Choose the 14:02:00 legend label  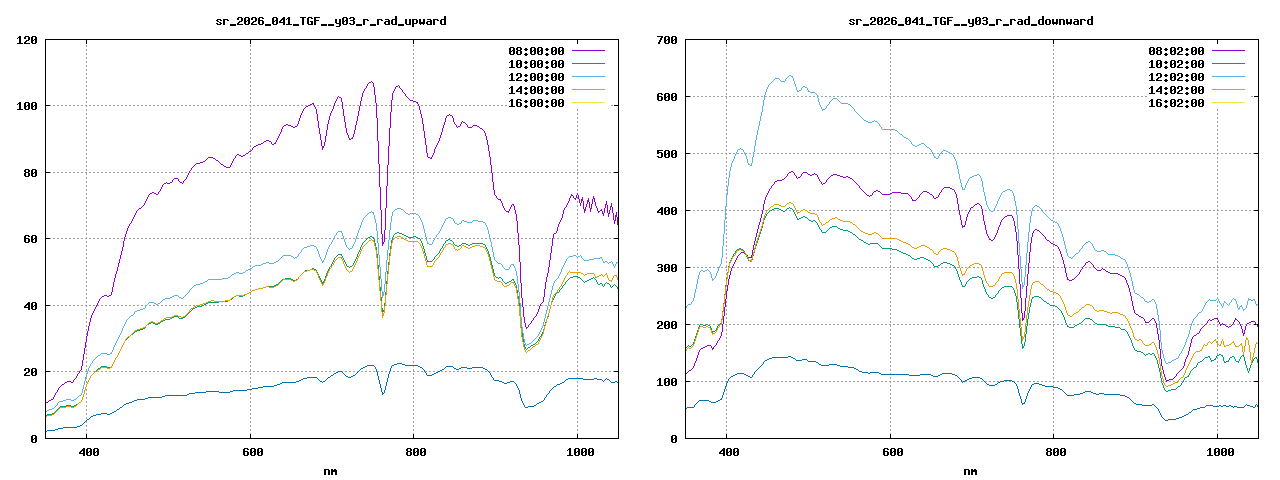(x=1176, y=90)
